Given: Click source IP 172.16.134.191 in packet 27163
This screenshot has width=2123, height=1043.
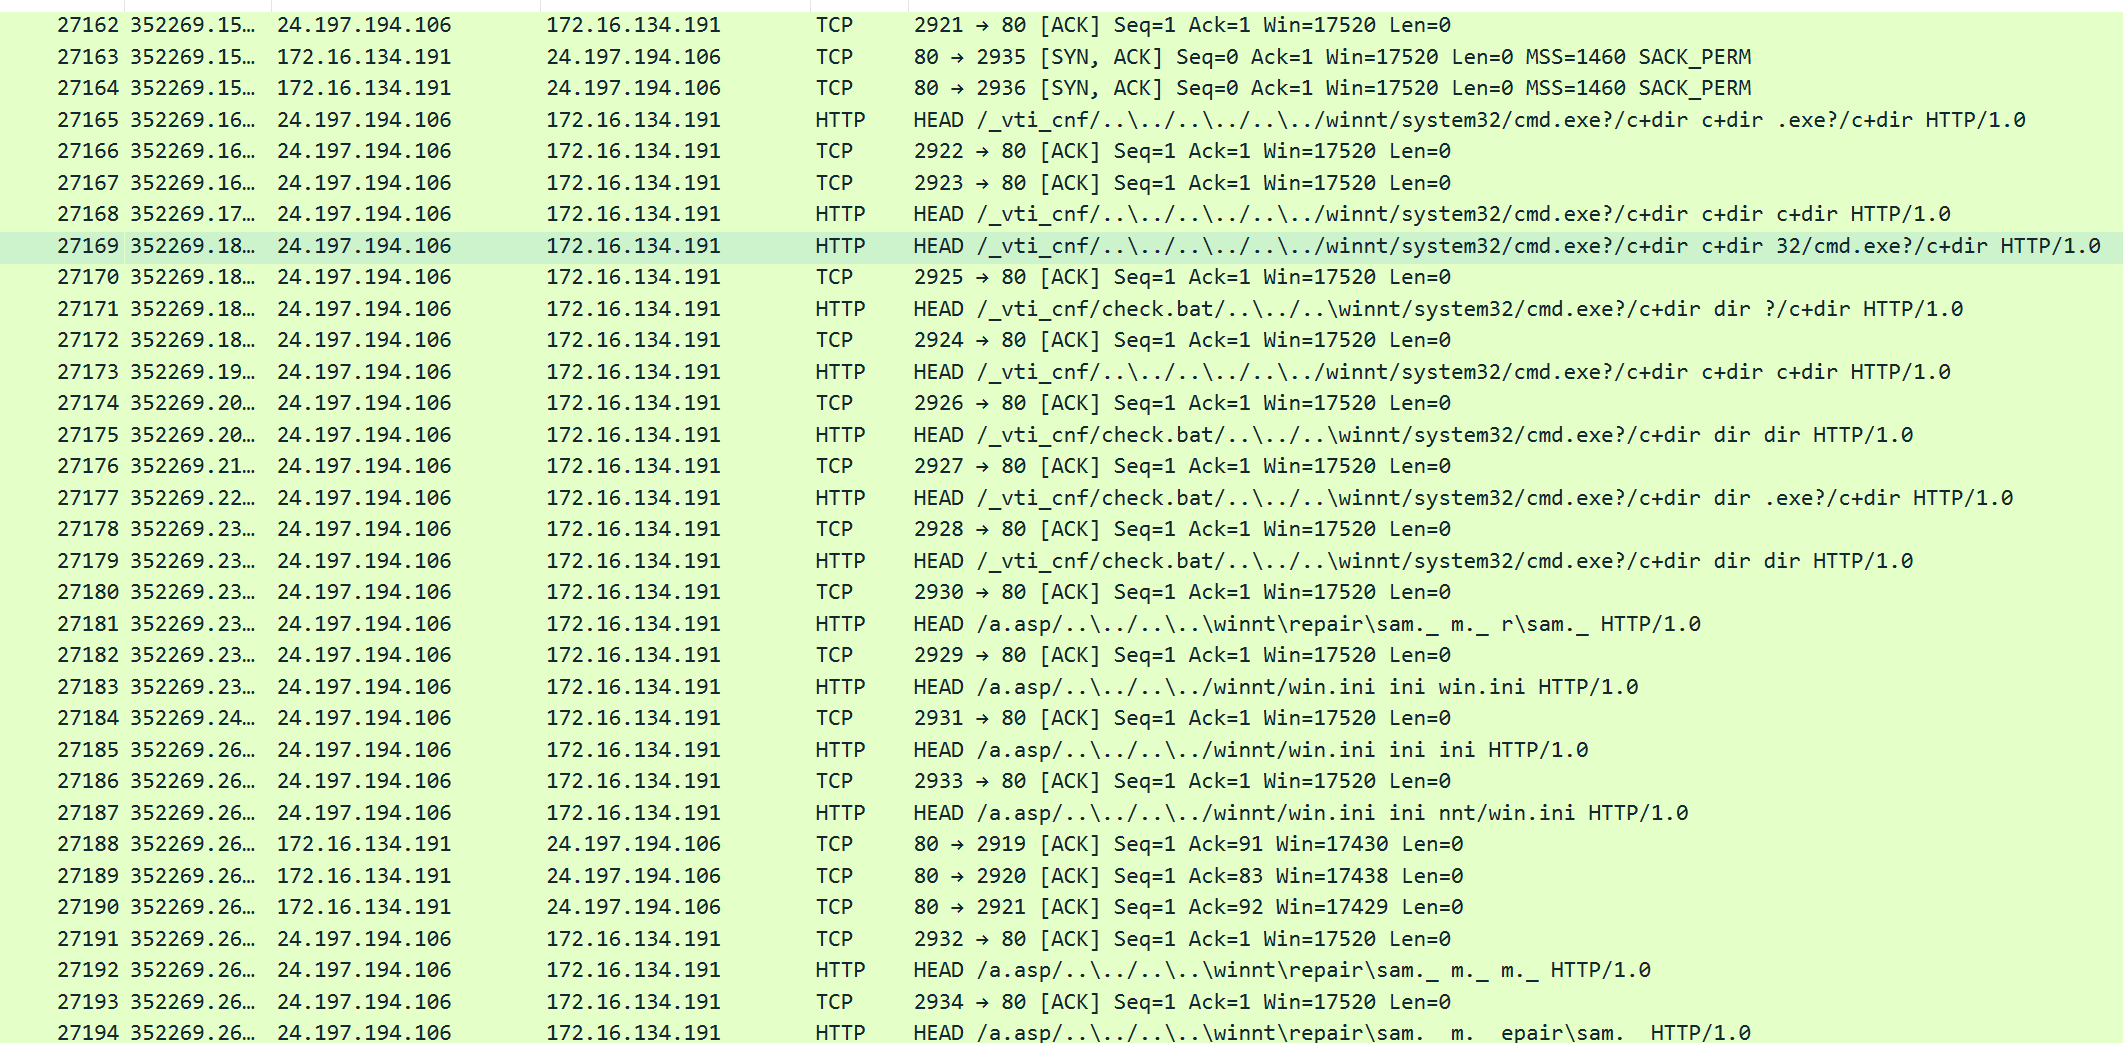Looking at the screenshot, I should coord(364,57).
